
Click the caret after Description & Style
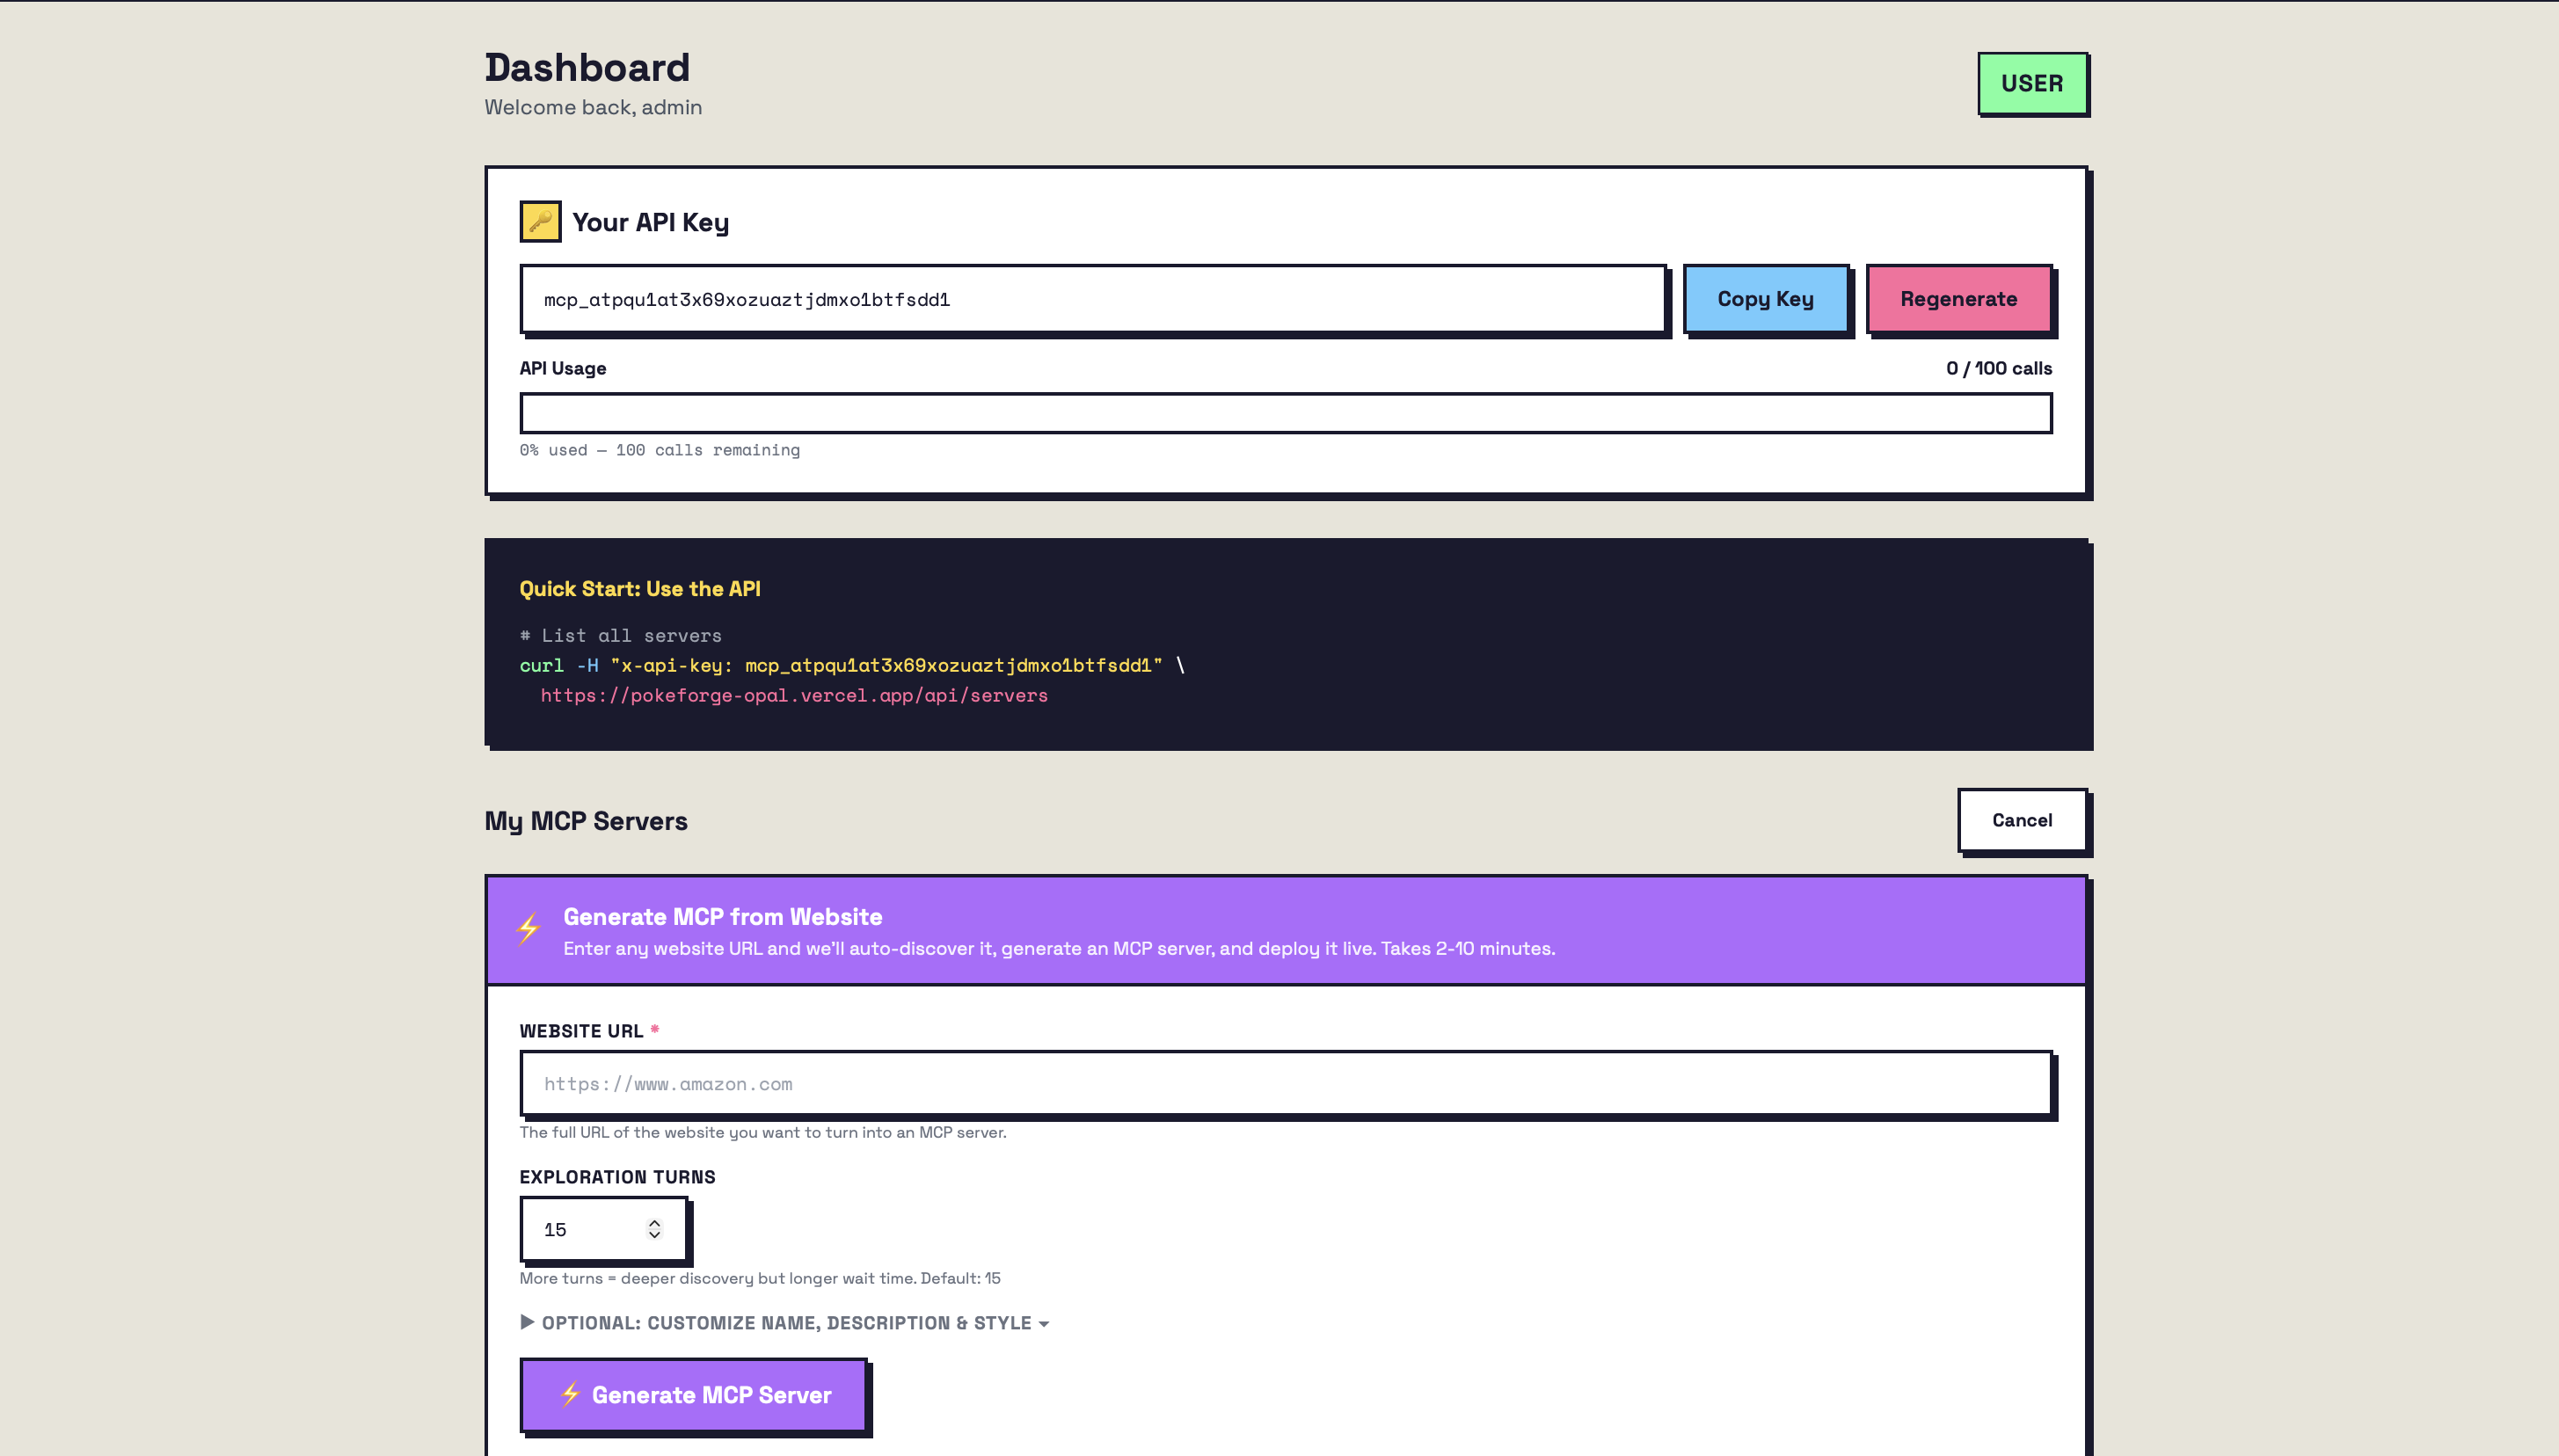[x=1044, y=1324]
